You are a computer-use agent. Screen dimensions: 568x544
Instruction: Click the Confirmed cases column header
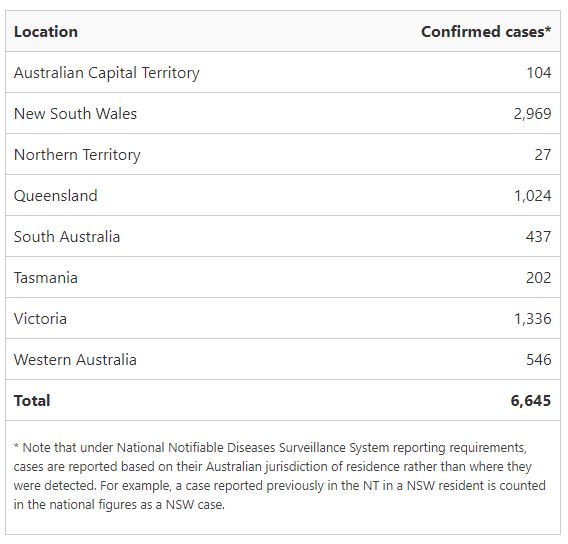coord(486,32)
